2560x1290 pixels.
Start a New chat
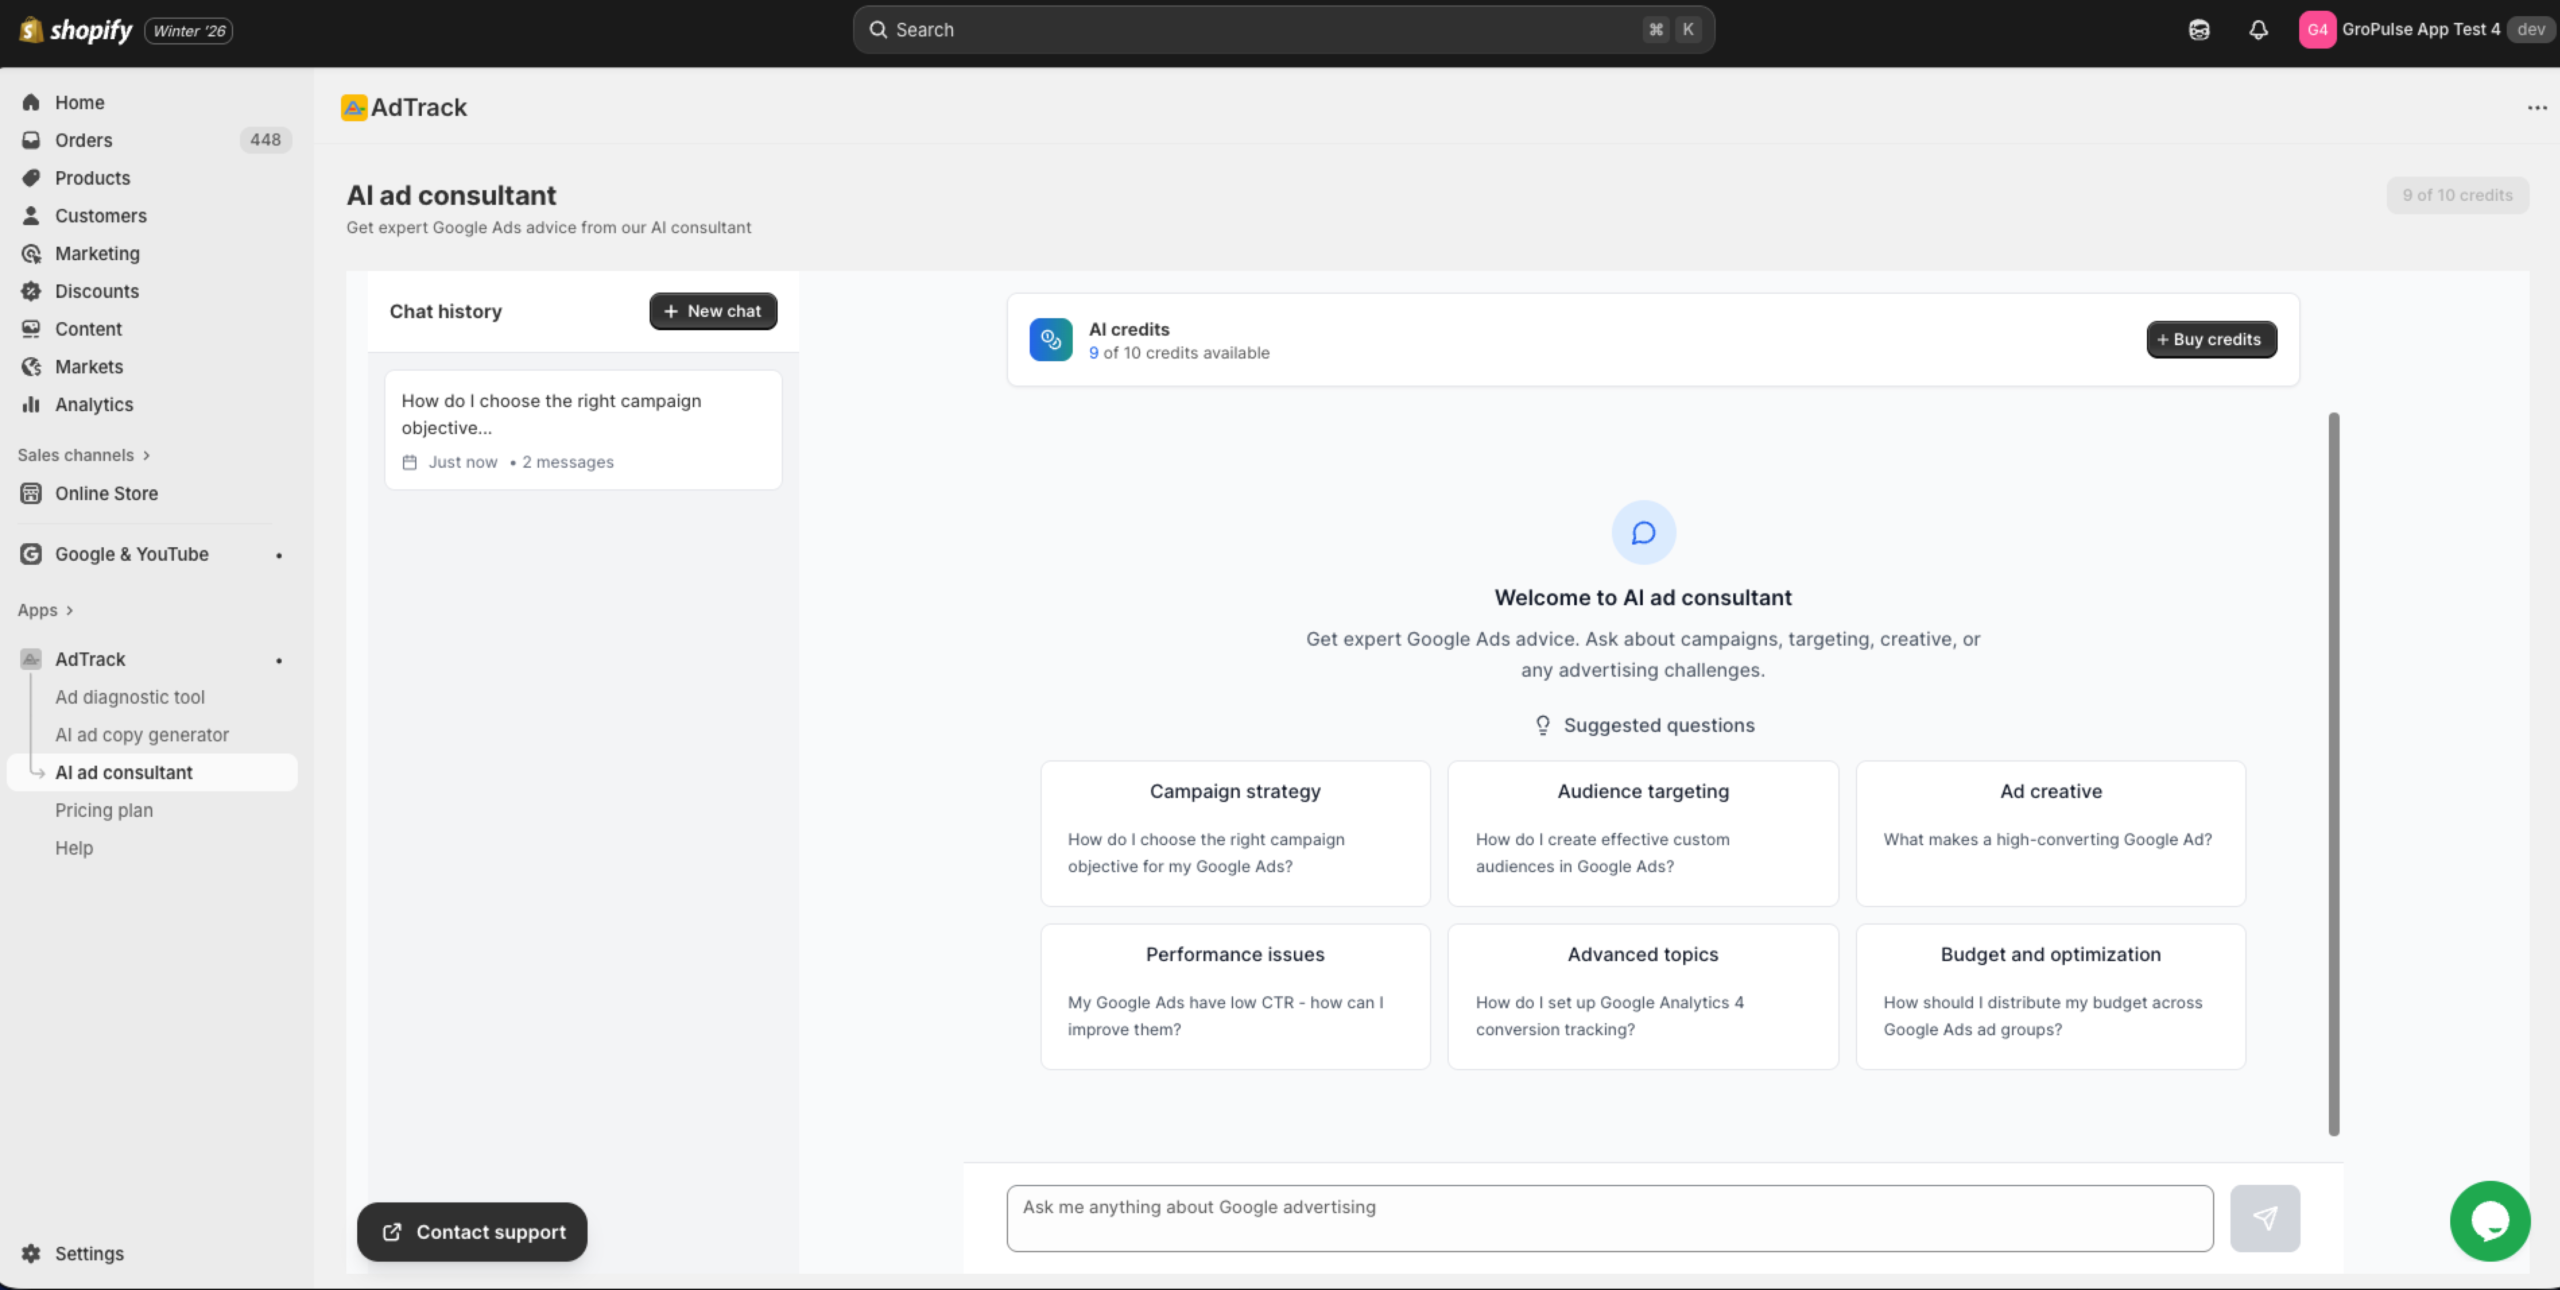712,311
